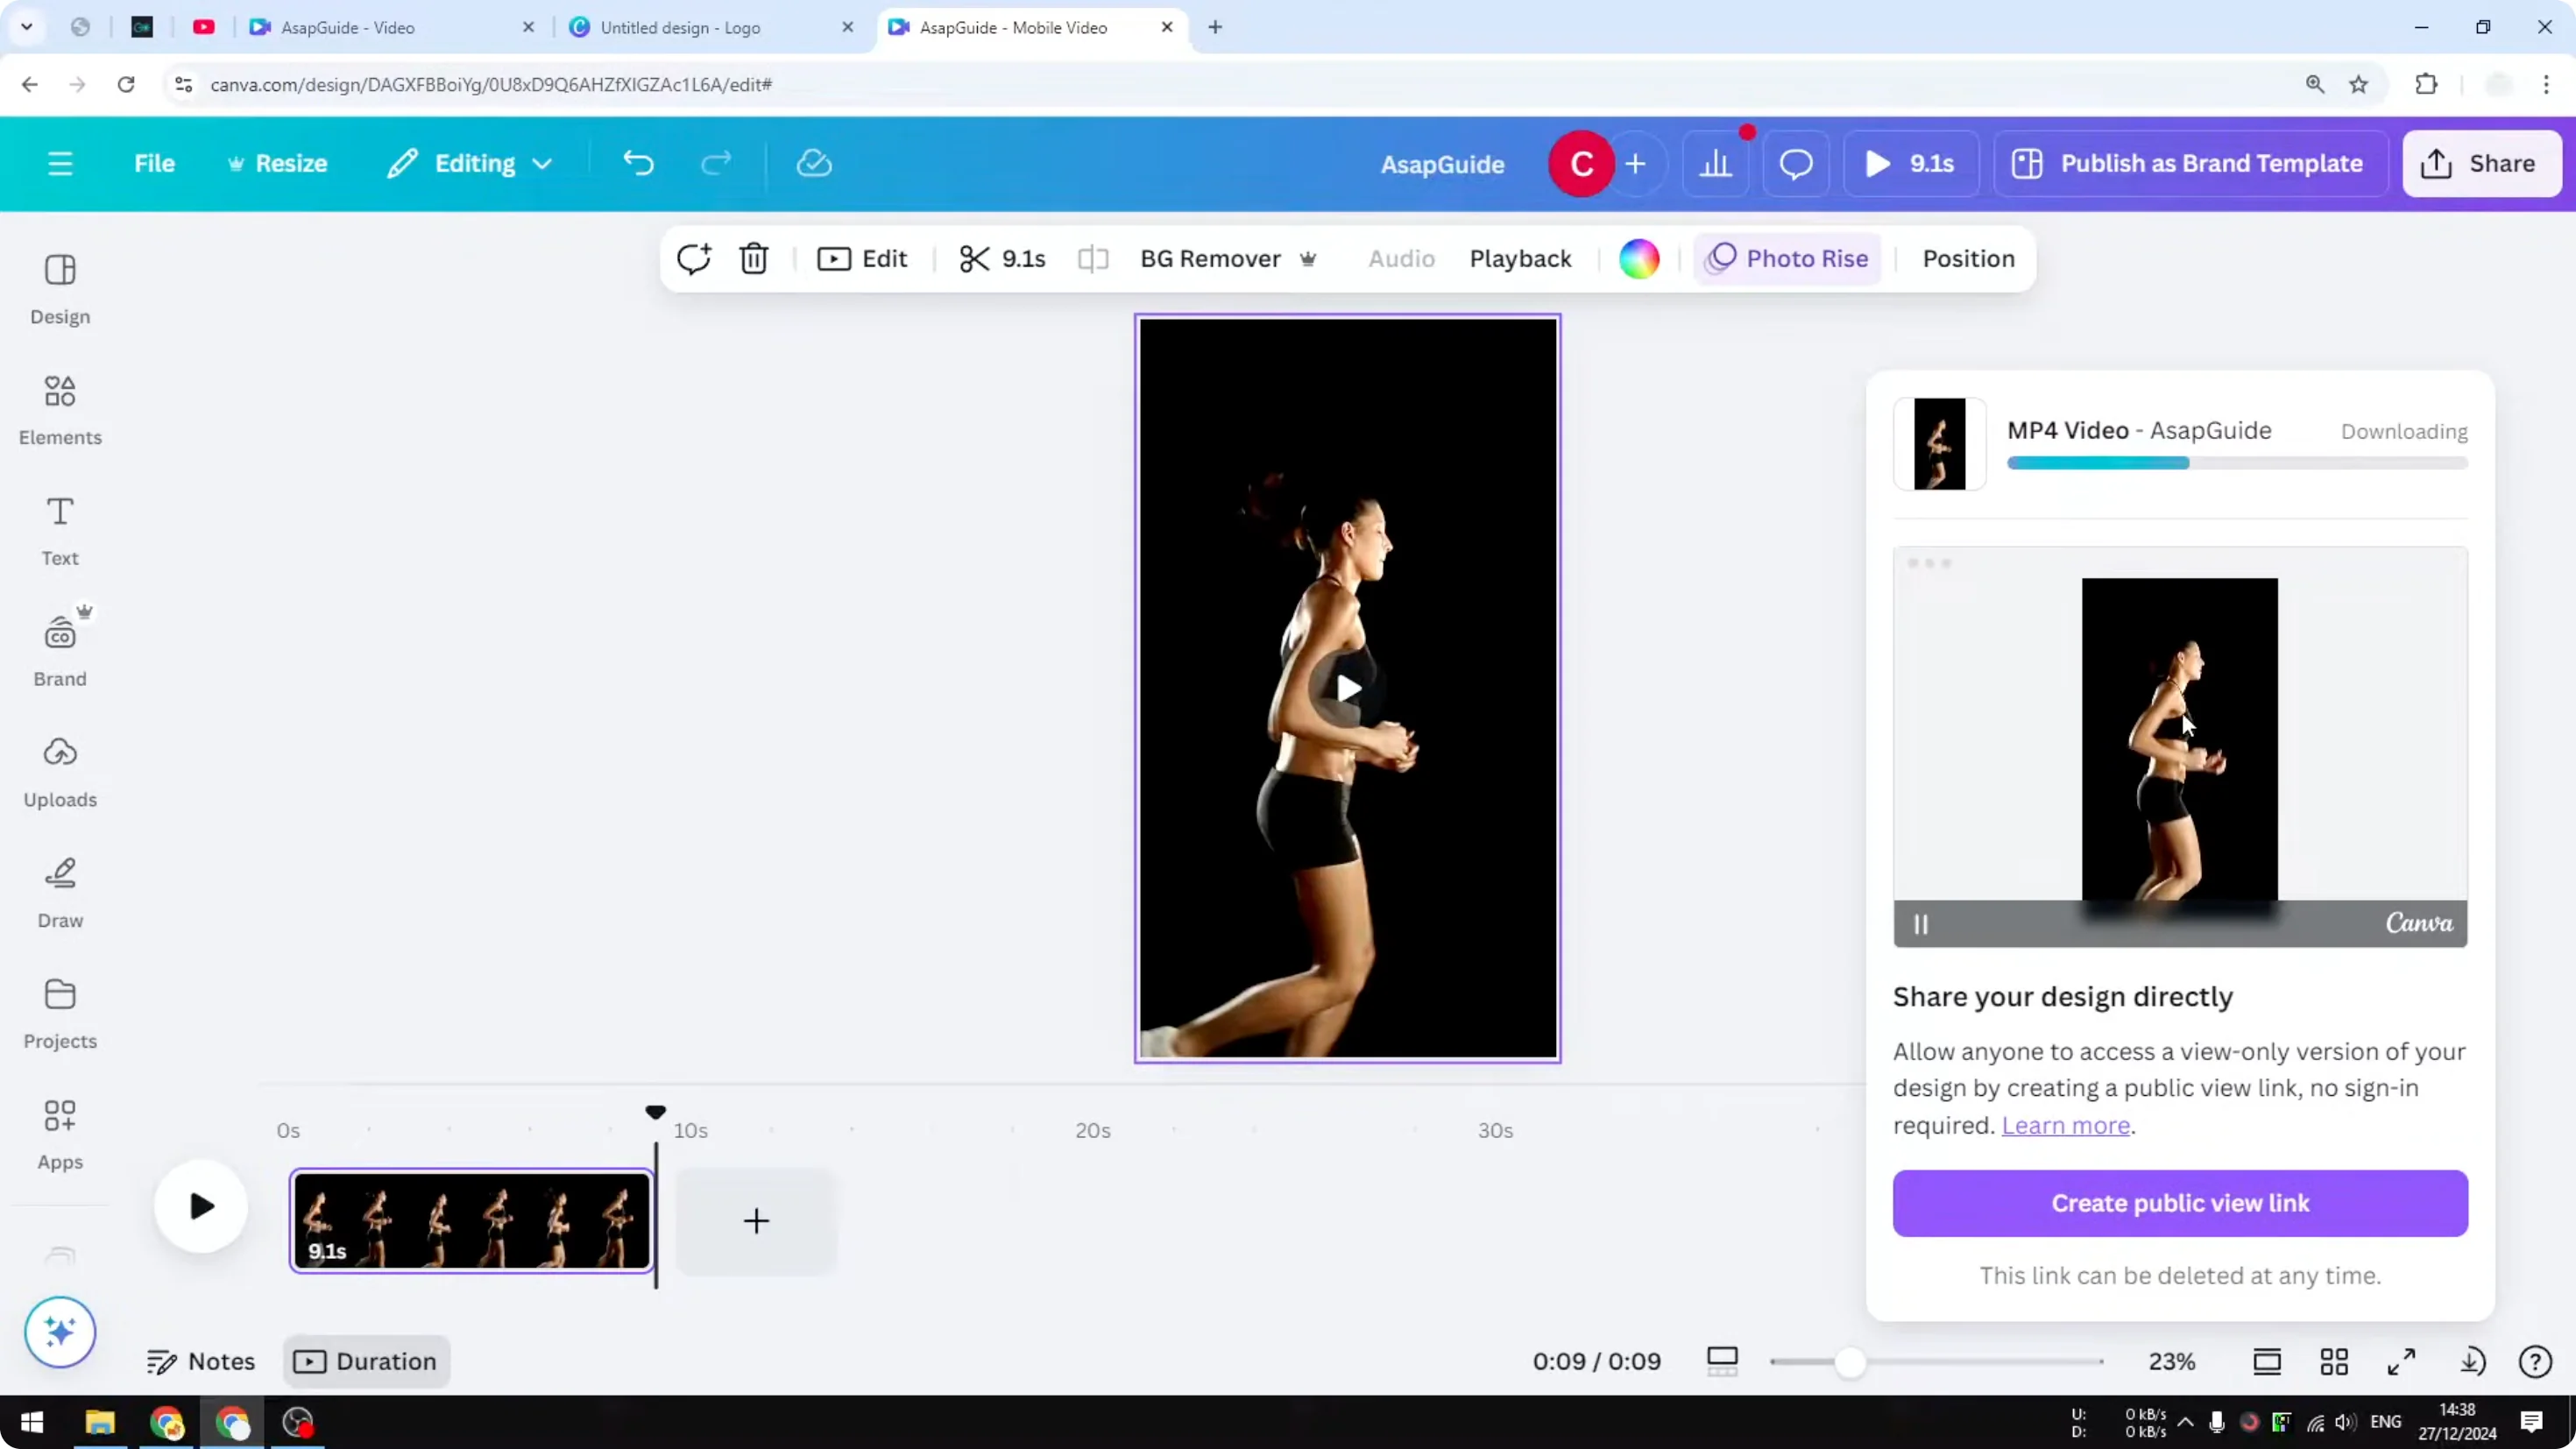
Task: Open the Learn more link
Action: 2067,1125
